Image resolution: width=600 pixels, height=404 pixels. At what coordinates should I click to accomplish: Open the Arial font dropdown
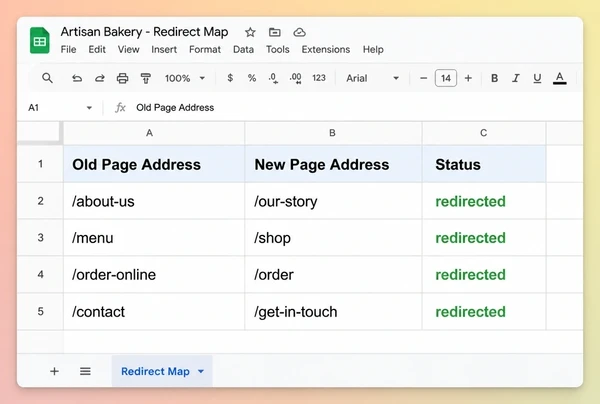click(372, 78)
